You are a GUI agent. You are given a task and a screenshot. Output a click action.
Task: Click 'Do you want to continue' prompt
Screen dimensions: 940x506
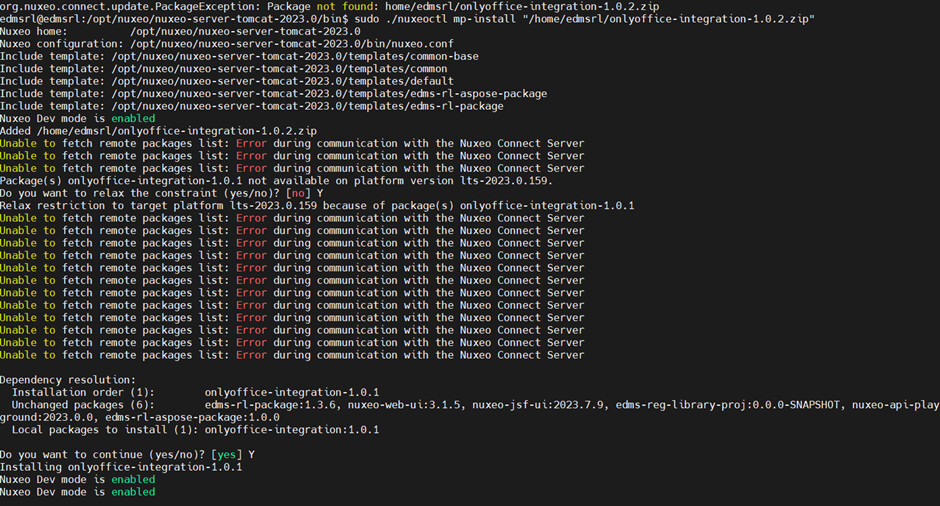[127, 454]
